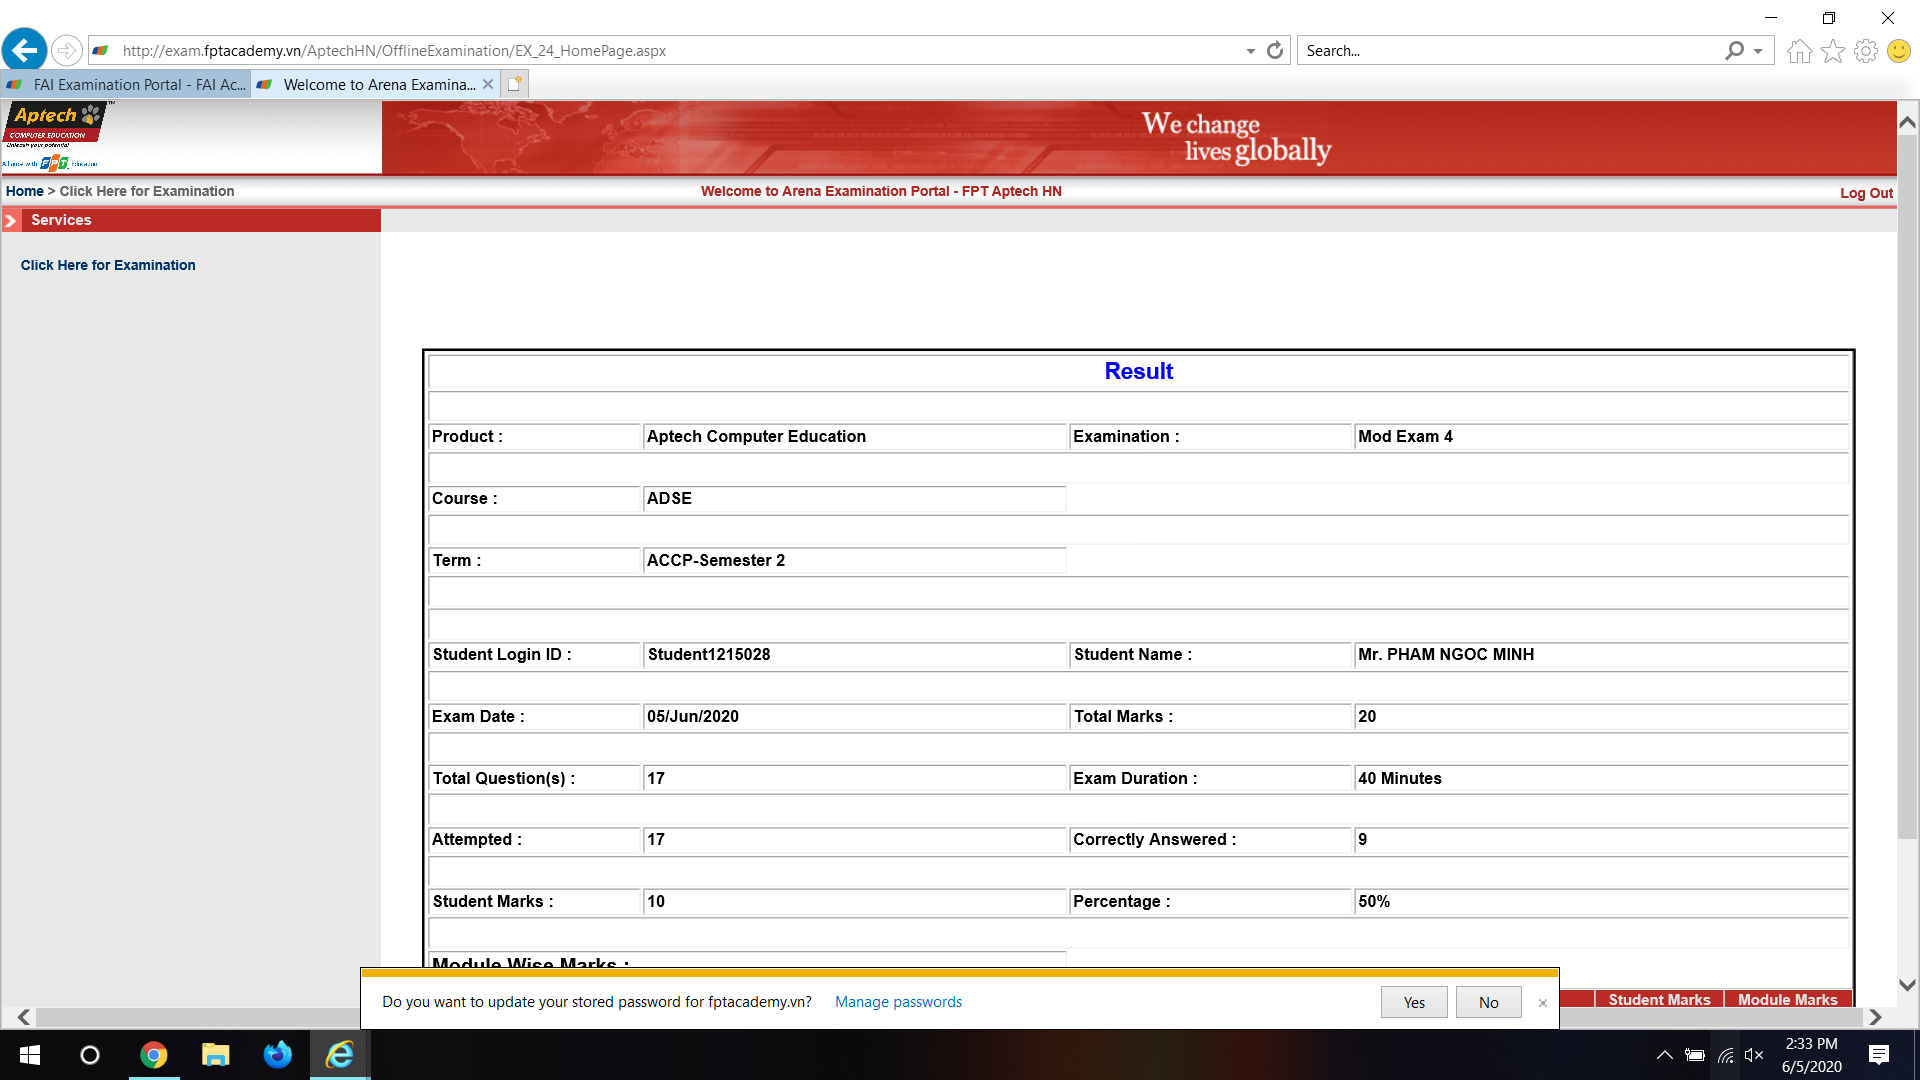
Task: Close the Welcome to Arena Examination tab
Action: (x=488, y=84)
